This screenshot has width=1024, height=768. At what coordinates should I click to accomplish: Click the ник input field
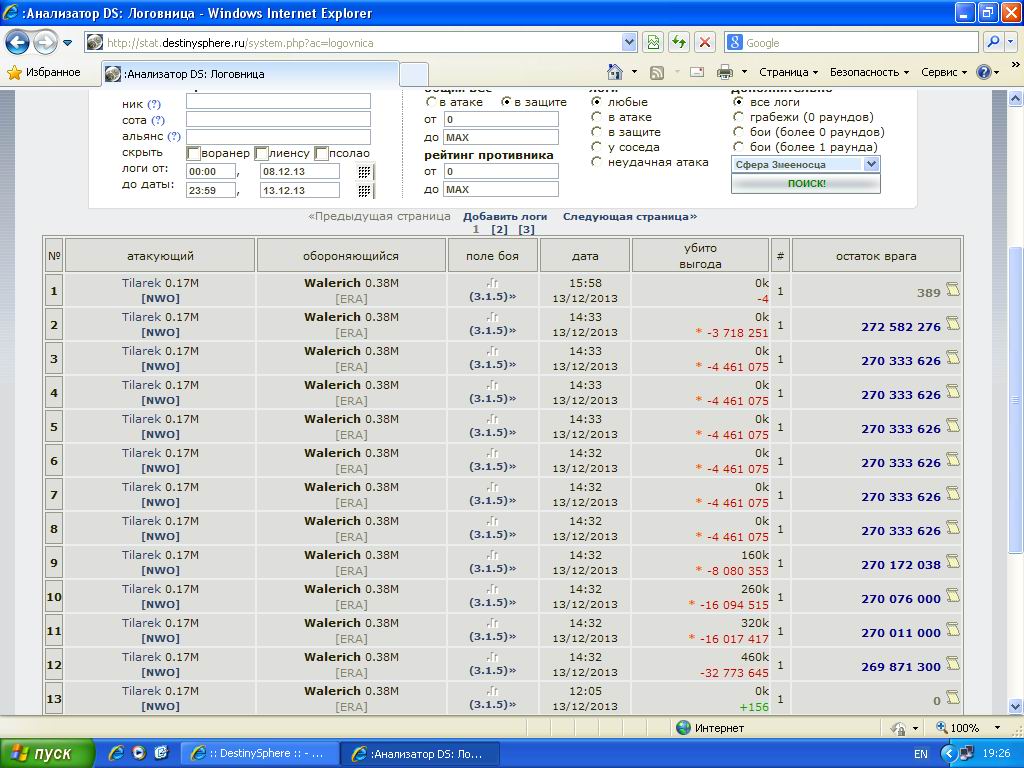(278, 101)
